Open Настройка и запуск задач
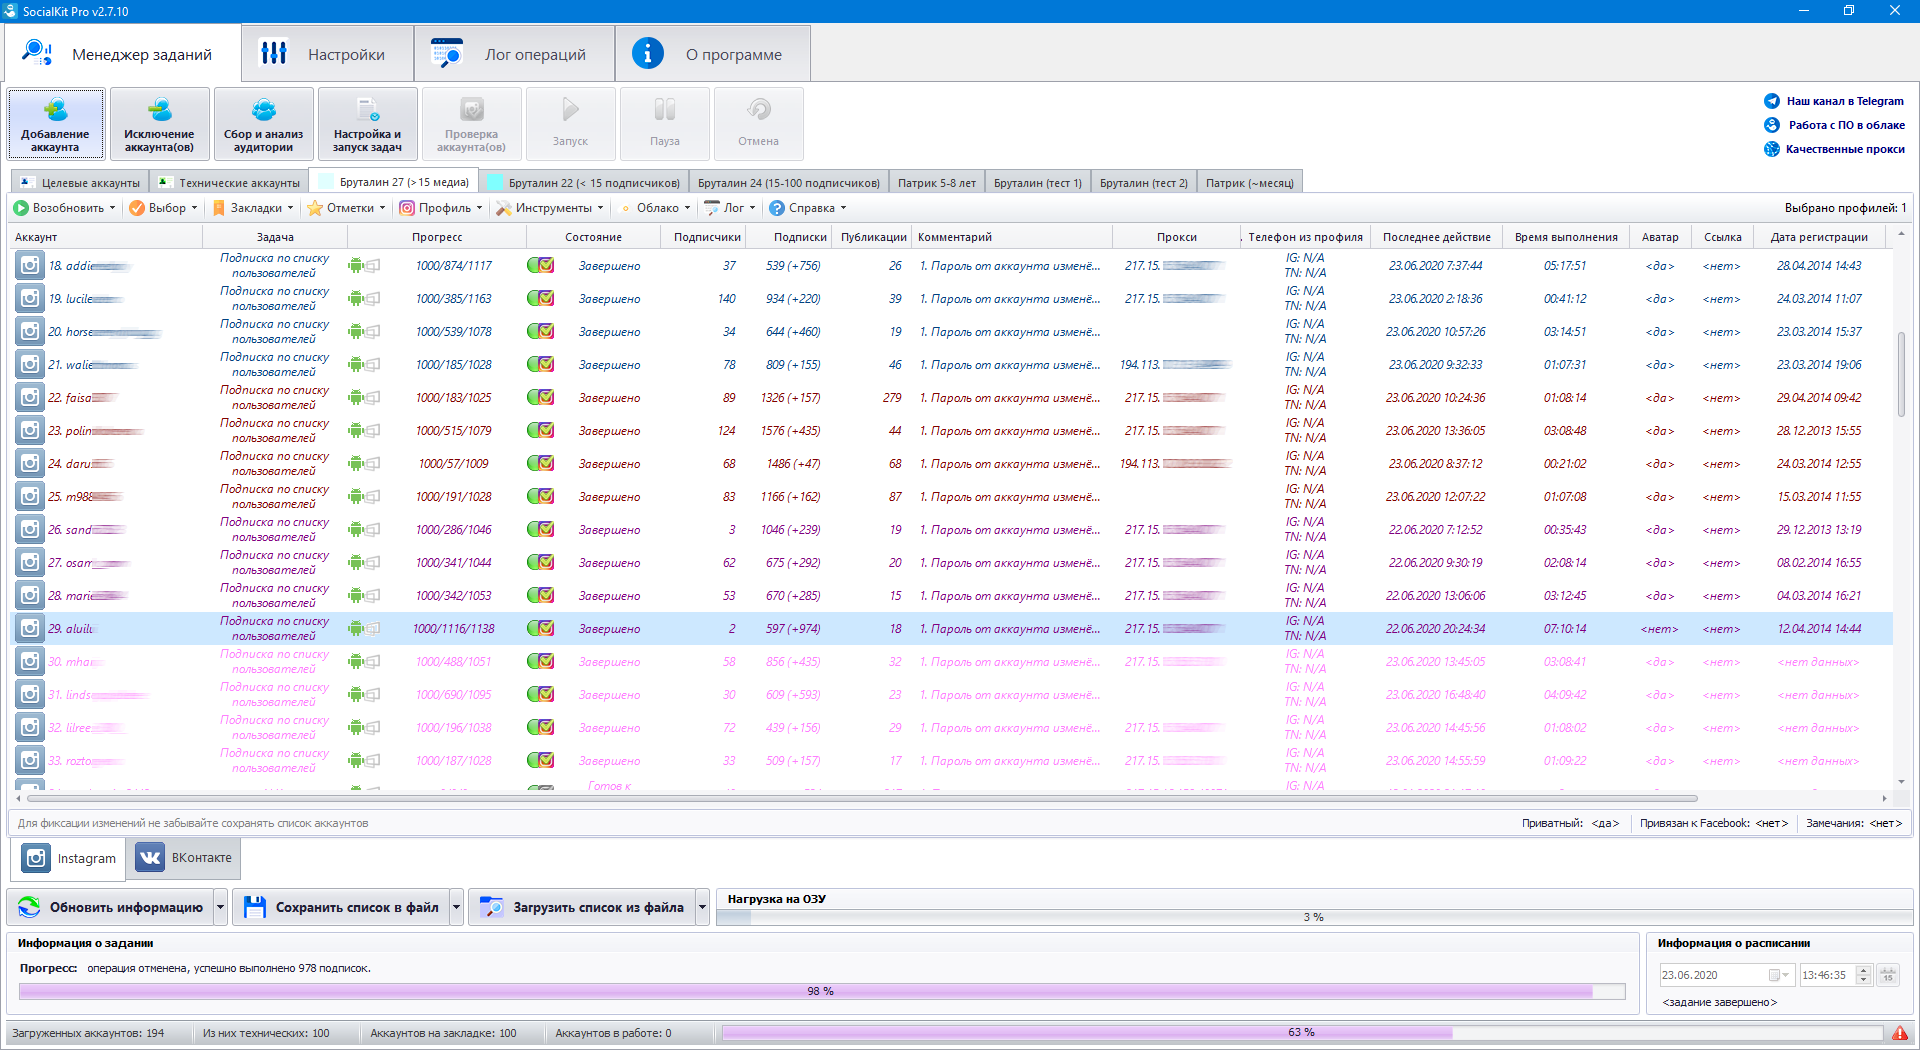The height and width of the screenshot is (1050, 1920). 367,124
